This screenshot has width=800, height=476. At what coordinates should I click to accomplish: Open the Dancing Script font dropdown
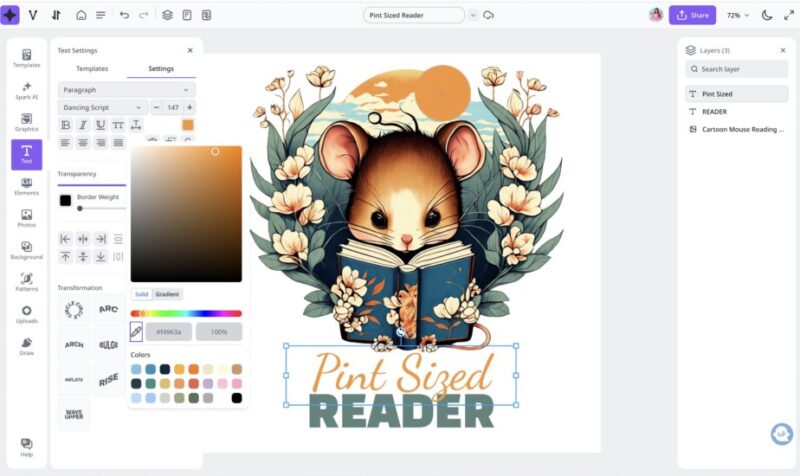point(103,108)
